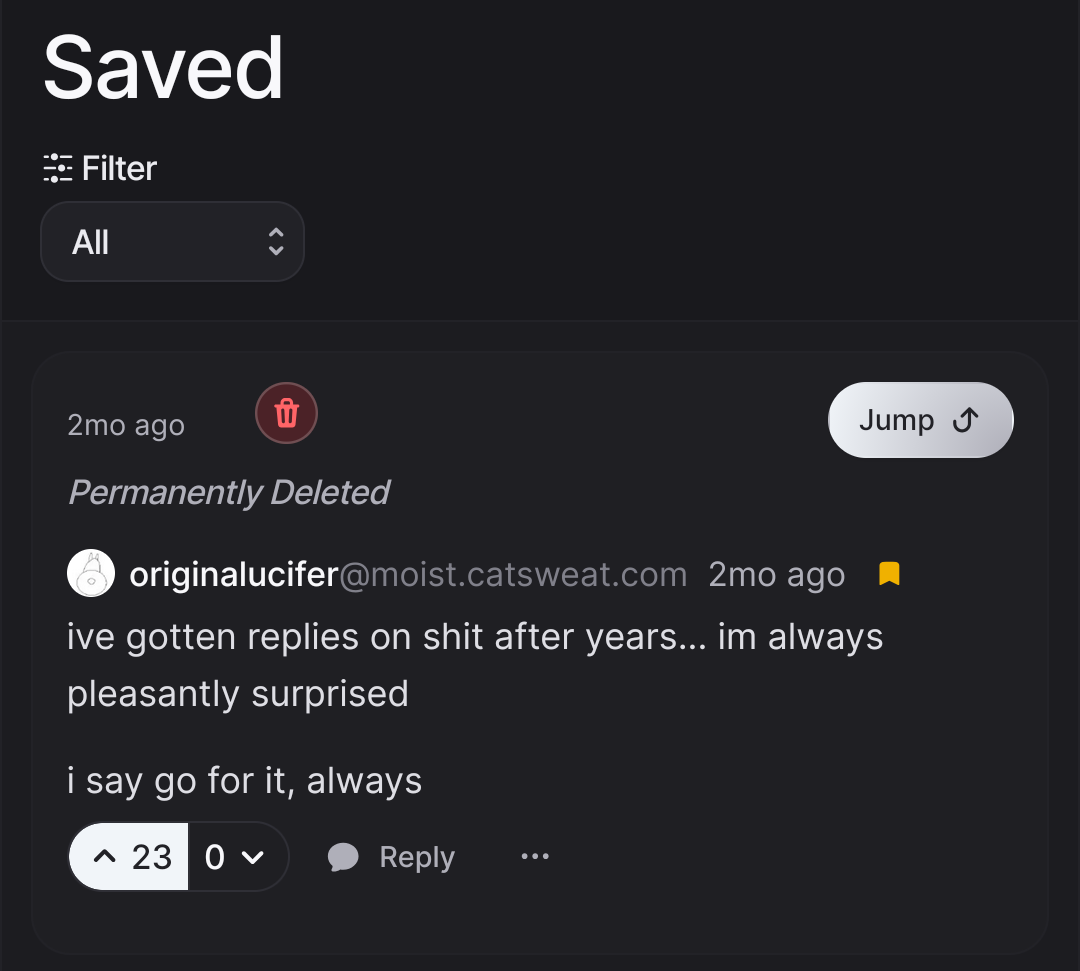Click the Filter sliders icon
1080x971 pixels.
click(58, 168)
